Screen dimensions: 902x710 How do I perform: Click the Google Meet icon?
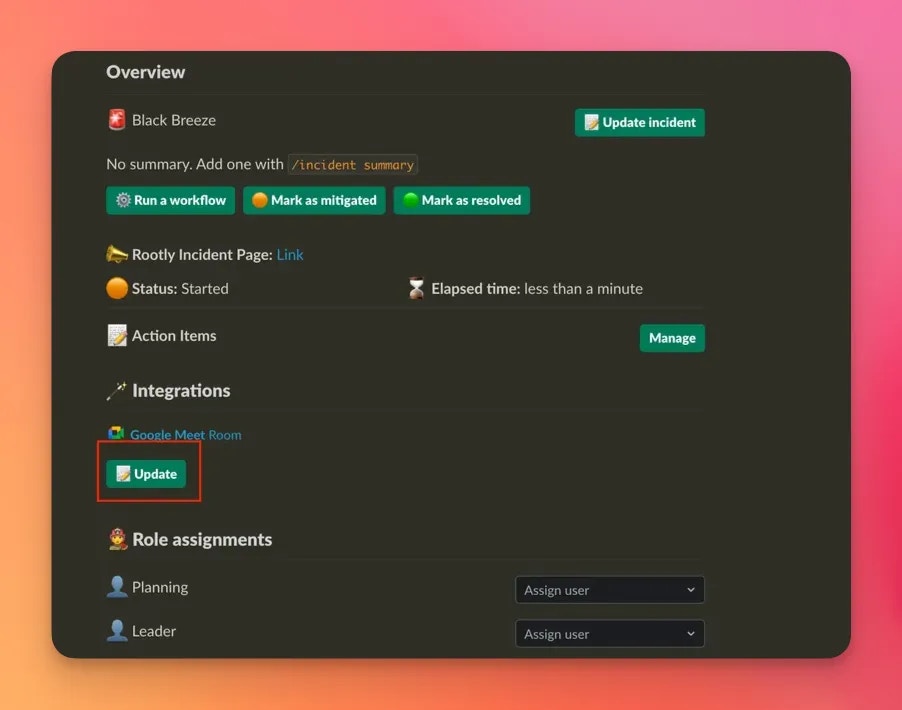click(116, 433)
